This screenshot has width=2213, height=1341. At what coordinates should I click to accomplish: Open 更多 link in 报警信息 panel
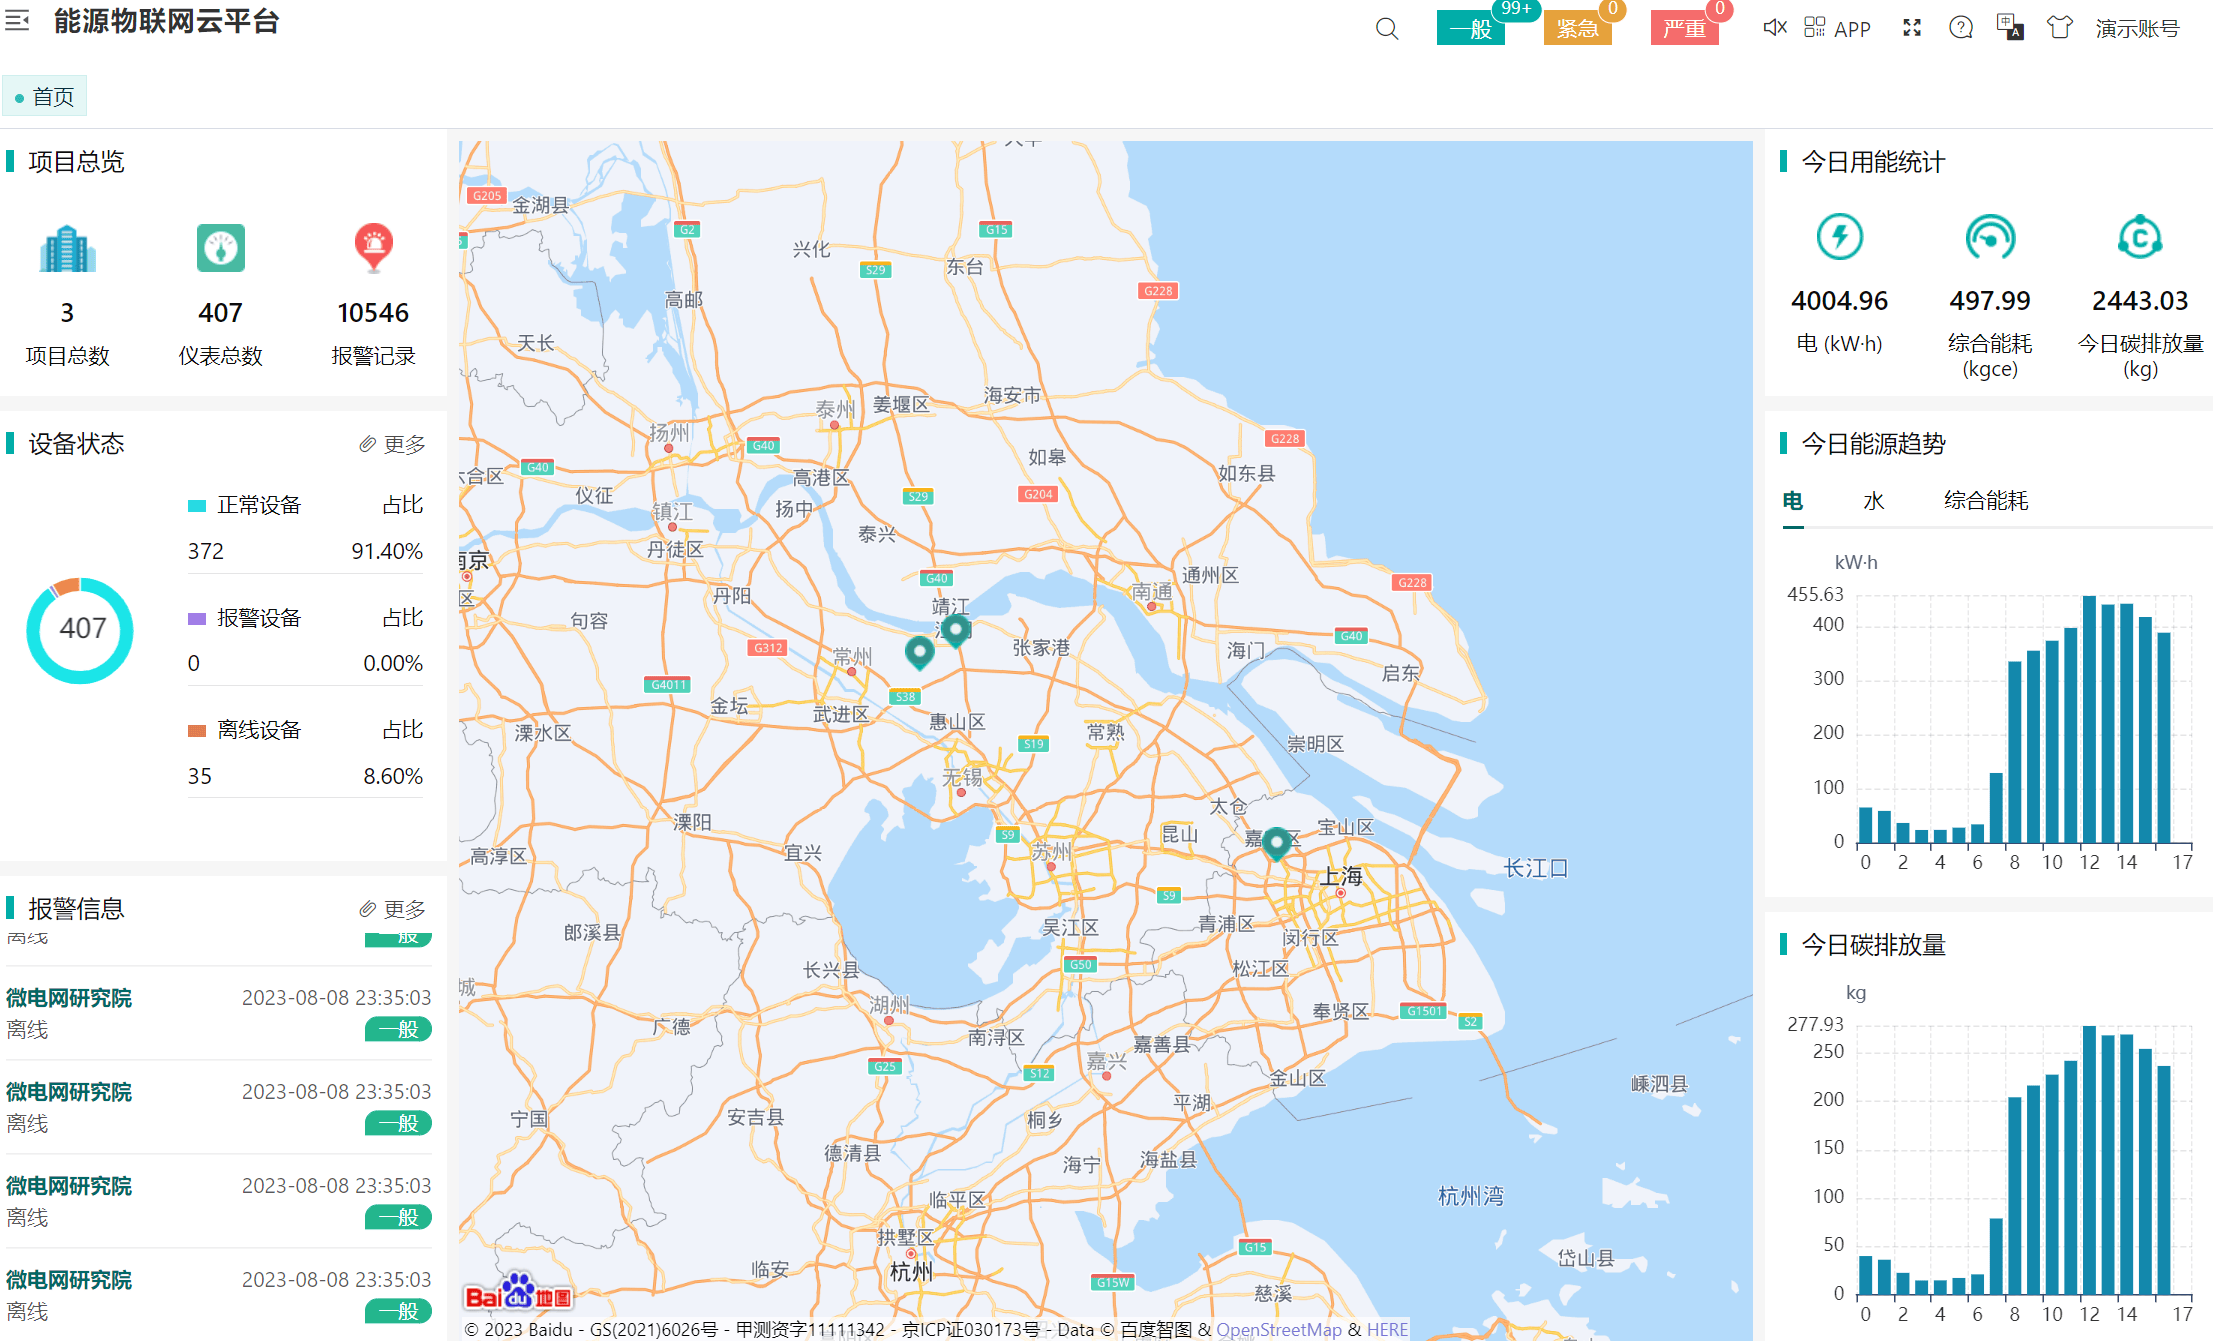(x=392, y=909)
